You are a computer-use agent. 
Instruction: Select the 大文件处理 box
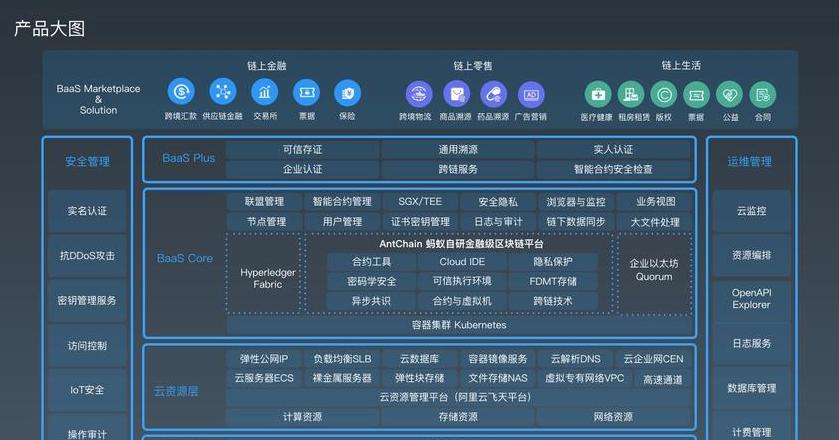pyautogui.click(x=655, y=222)
